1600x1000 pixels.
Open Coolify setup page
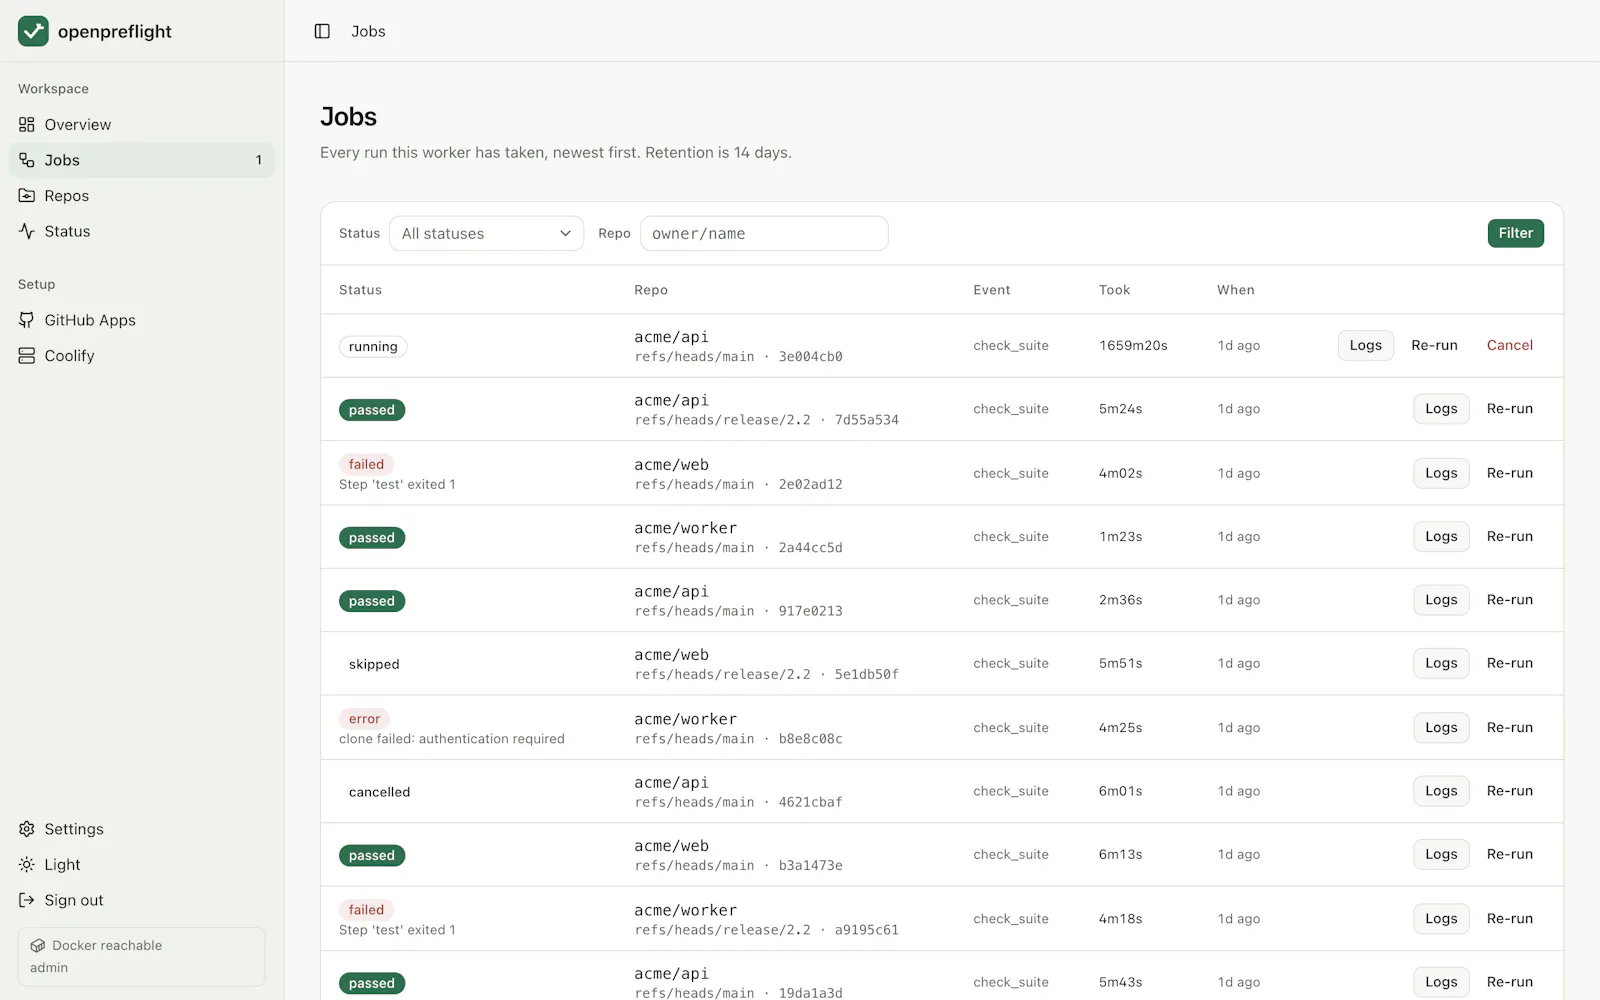click(142, 356)
